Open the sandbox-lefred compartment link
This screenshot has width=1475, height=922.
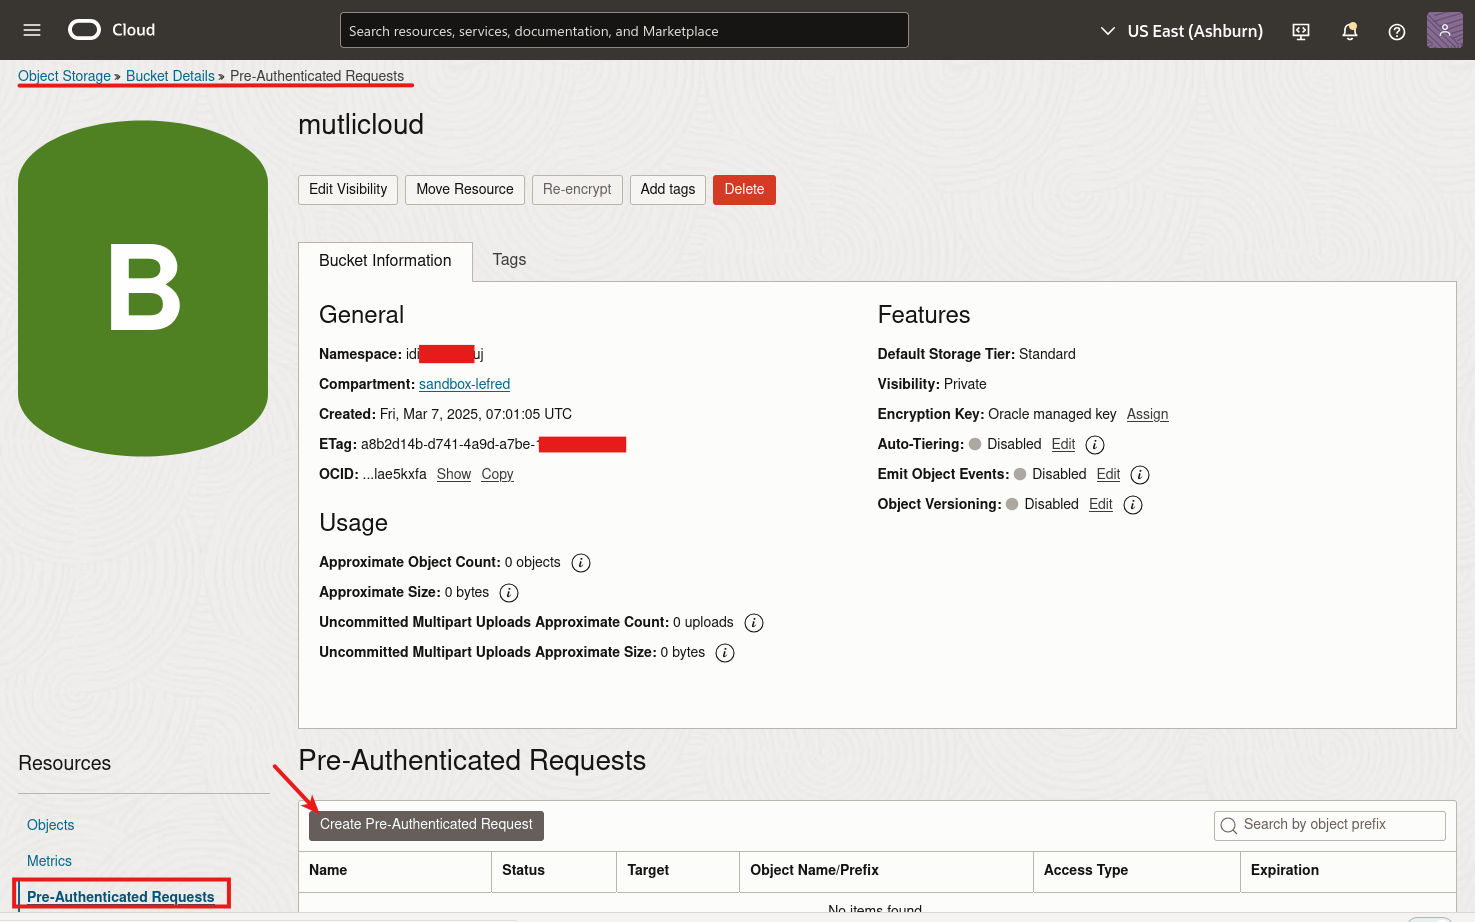click(464, 384)
